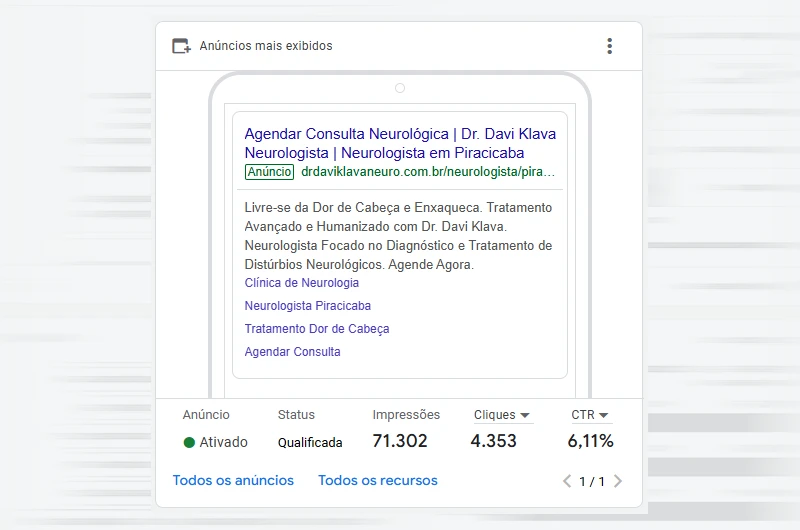Click the Anúncios mais exibidos card title
Image resolution: width=800 pixels, height=530 pixels.
[x=266, y=46]
